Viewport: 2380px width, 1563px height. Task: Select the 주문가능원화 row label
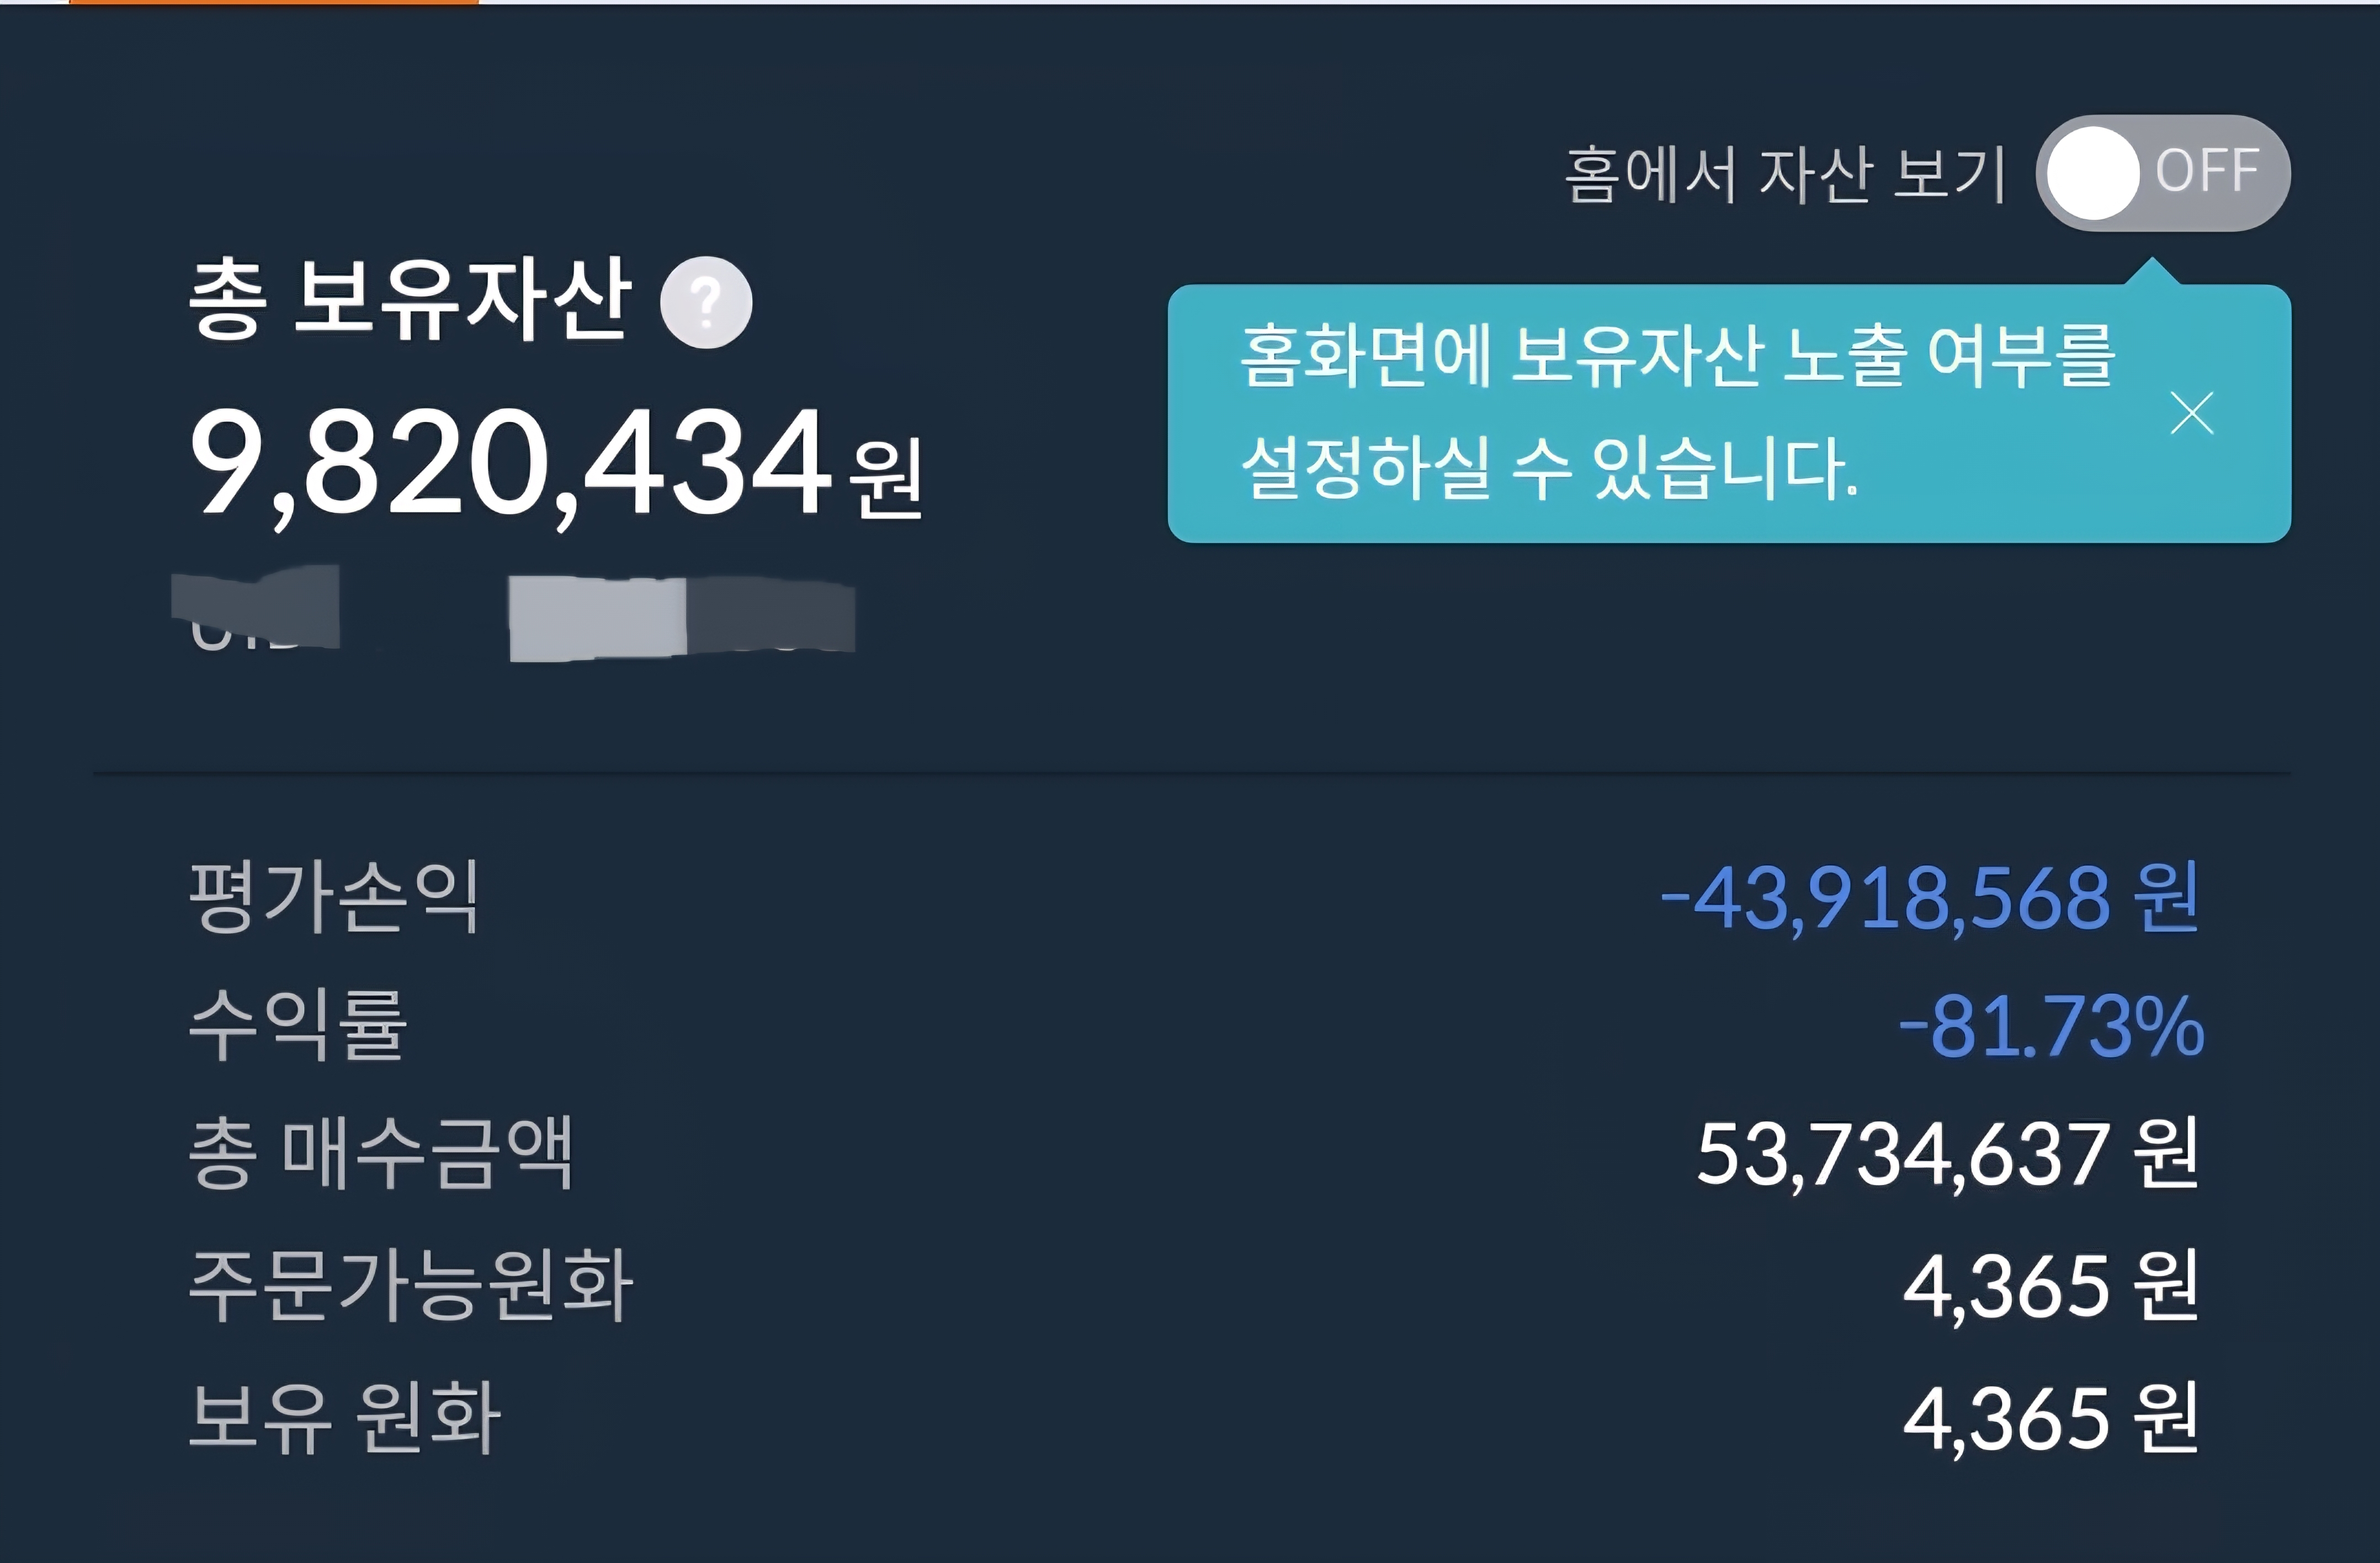click(x=411, y=1286)
